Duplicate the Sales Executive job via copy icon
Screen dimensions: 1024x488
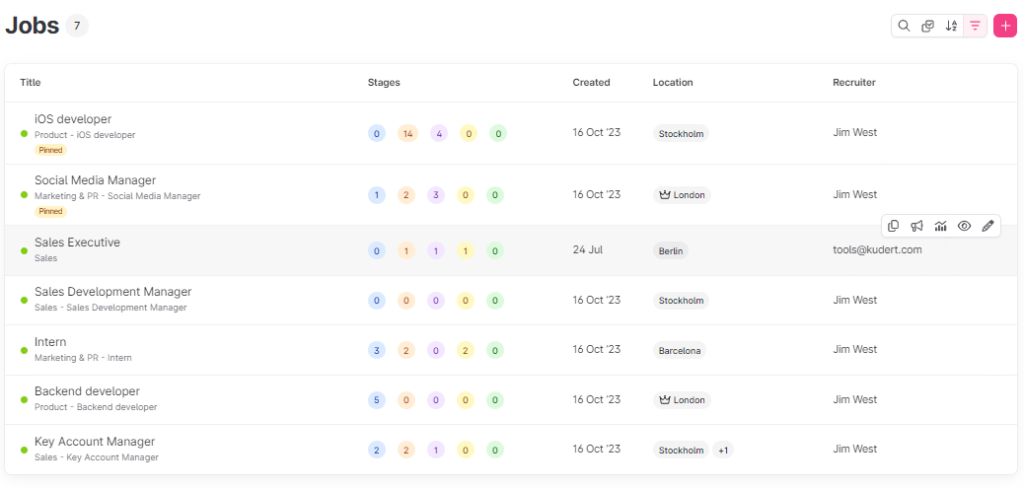[894, 226]
